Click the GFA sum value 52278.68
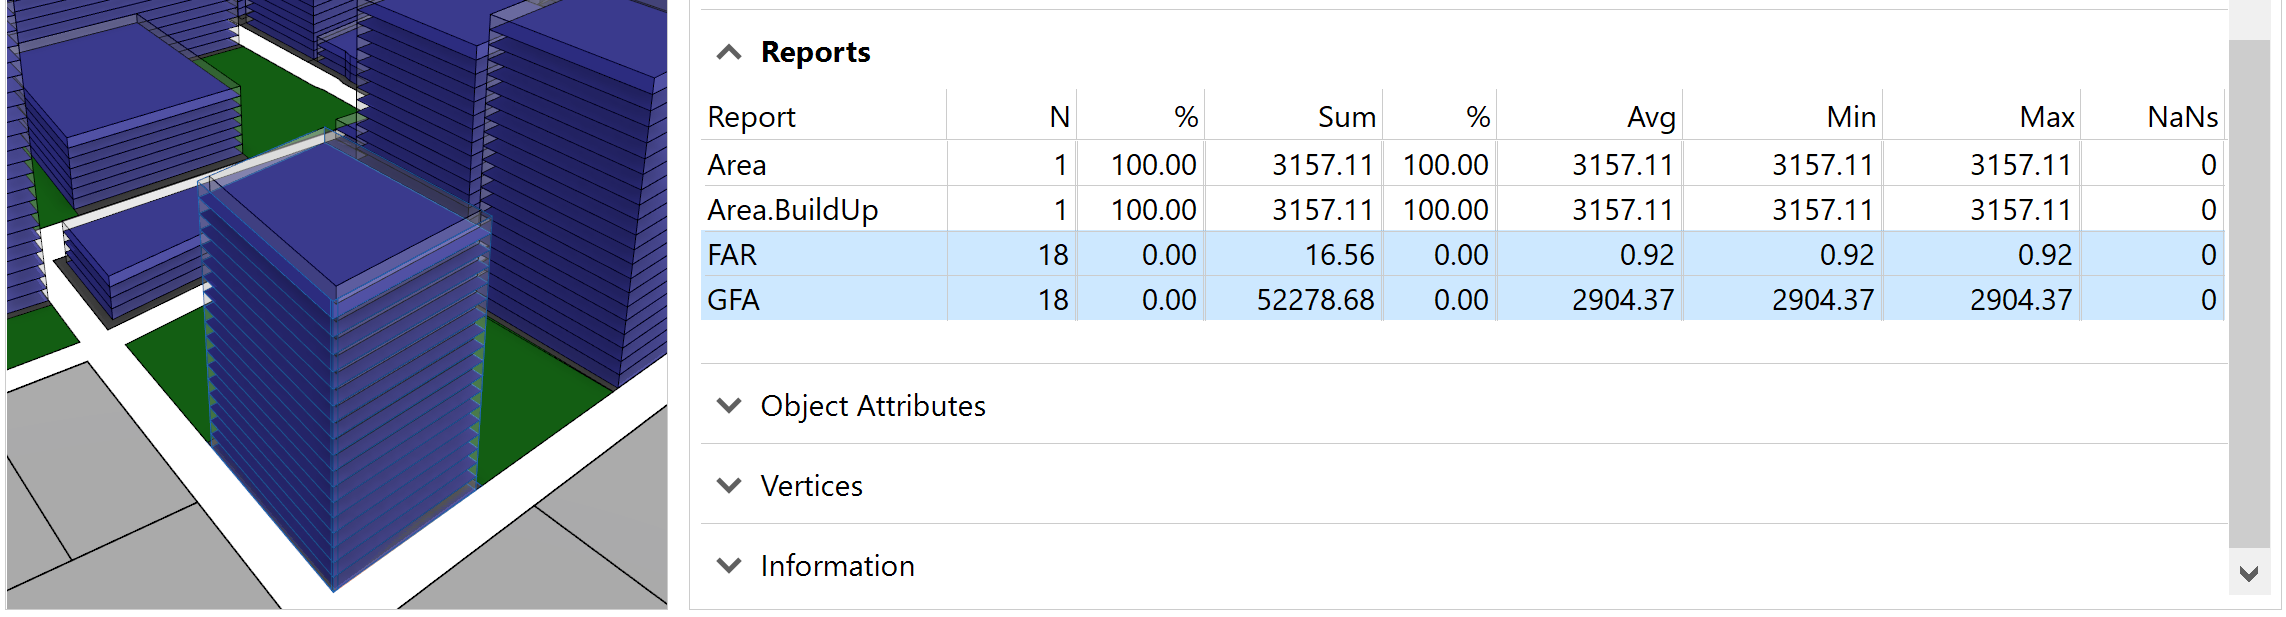 point(1315,300)
